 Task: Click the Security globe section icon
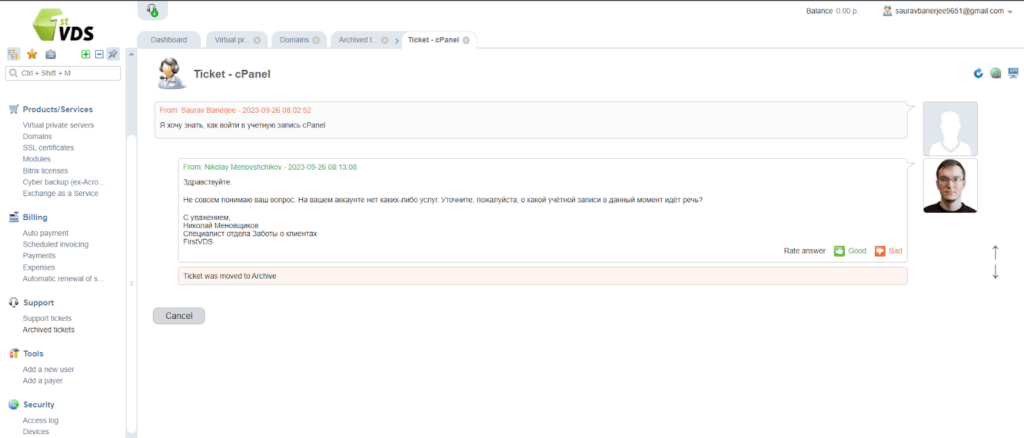click(13, 405)
